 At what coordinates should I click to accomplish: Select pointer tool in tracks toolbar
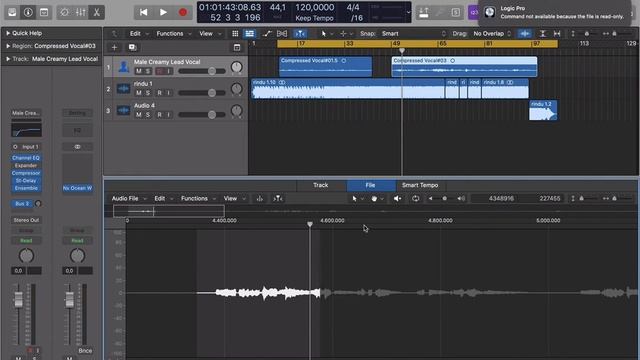coord(324,33)
